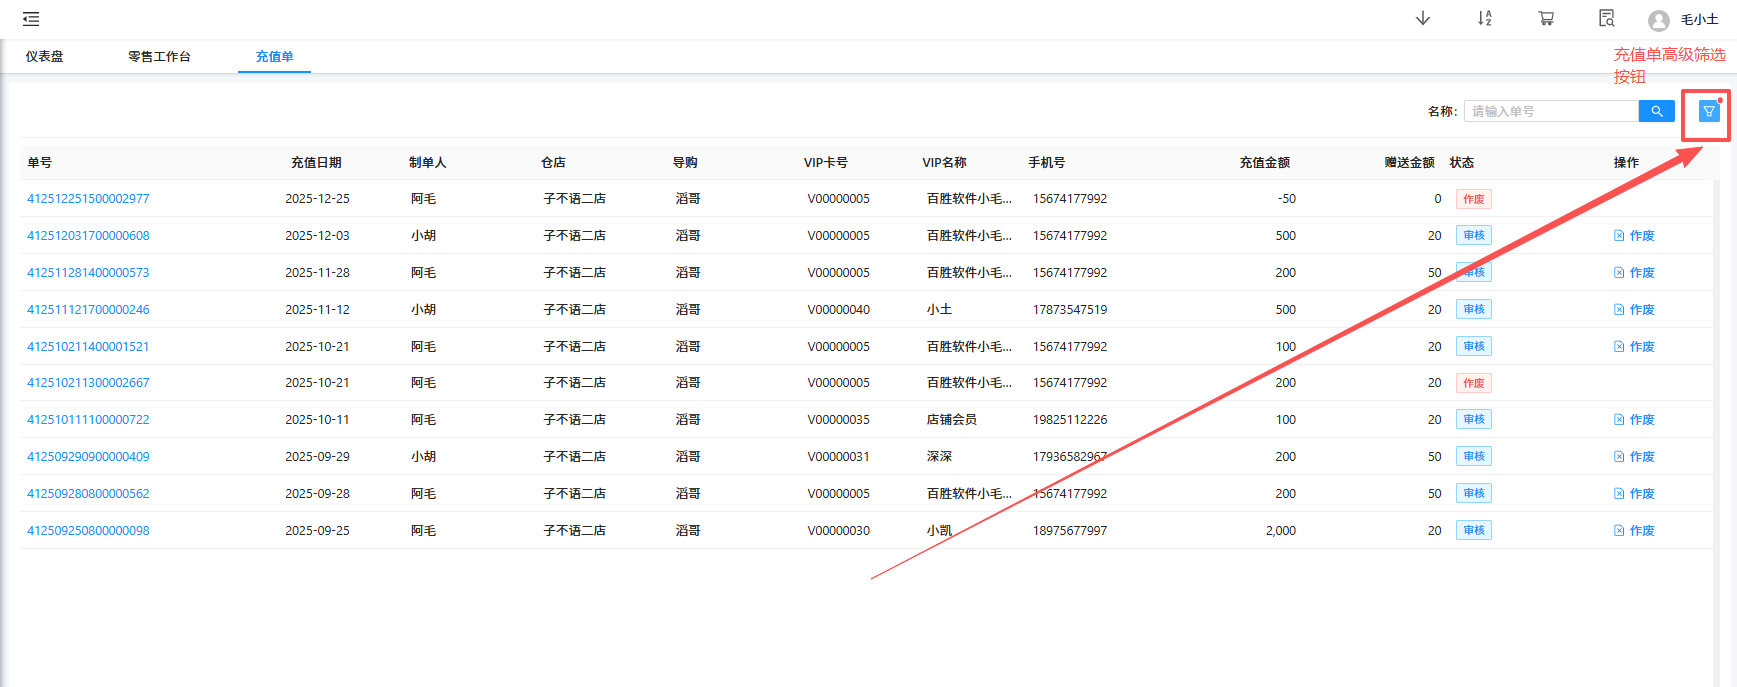
Task: Open order 412510211300002667
Action: pyautogui.click(x=88, y=382)
